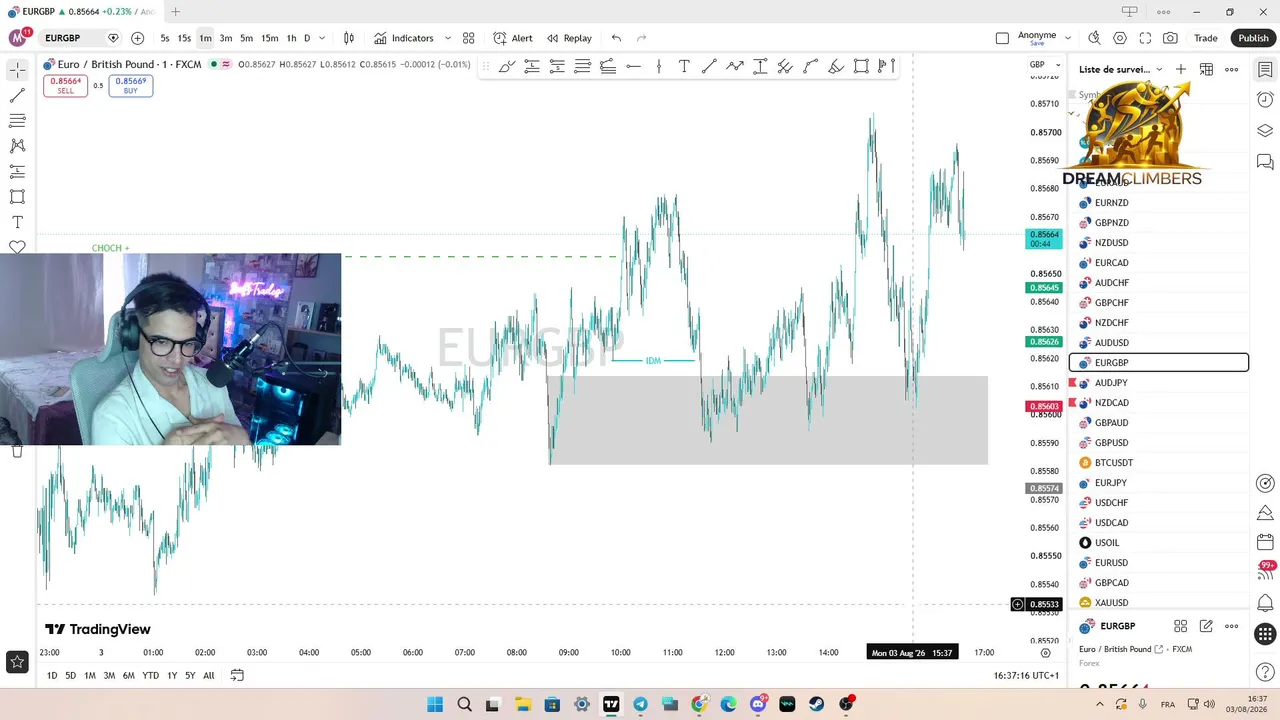Select the rectangle tool in favorites toolbar
Image resolution: width=1280 pixels, height=720 pixels.
[x=861, y=66]
